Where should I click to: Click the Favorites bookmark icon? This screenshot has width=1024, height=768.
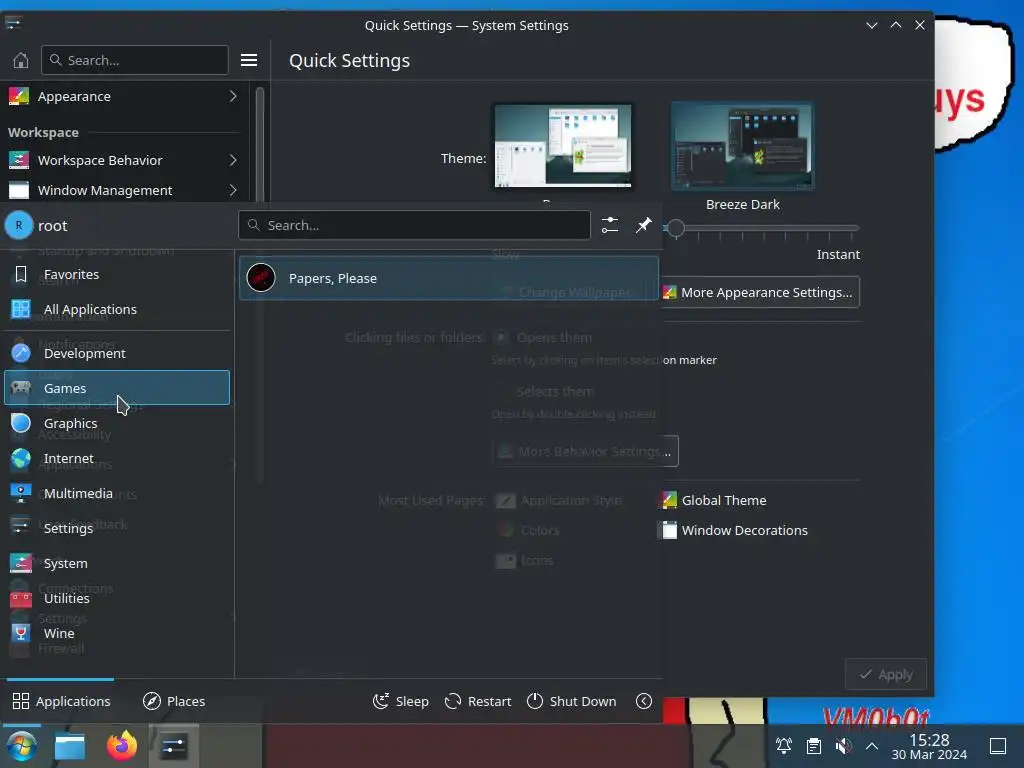pyautogui.click(x=21, y=274)
